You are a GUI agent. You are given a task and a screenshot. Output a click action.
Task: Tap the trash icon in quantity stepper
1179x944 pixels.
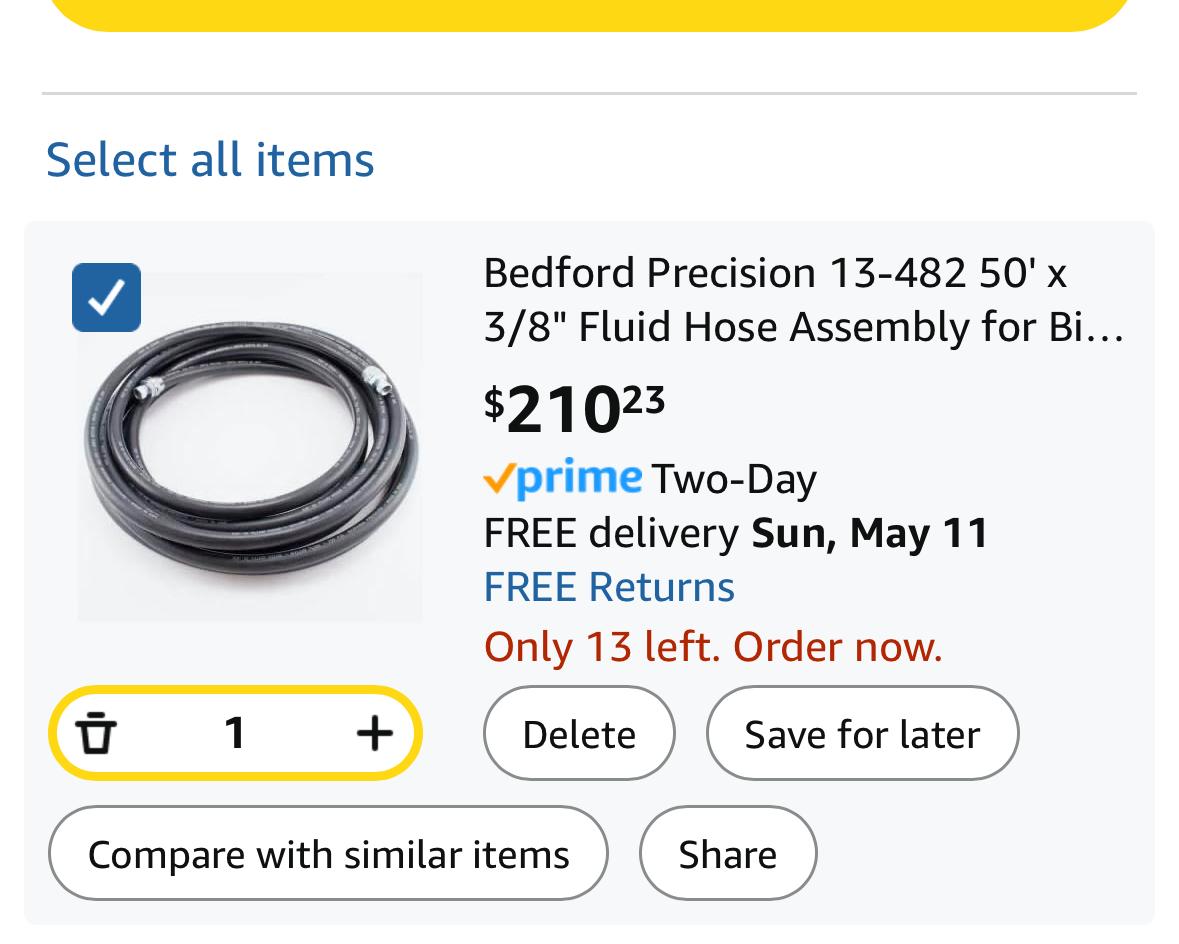[96, 733]
